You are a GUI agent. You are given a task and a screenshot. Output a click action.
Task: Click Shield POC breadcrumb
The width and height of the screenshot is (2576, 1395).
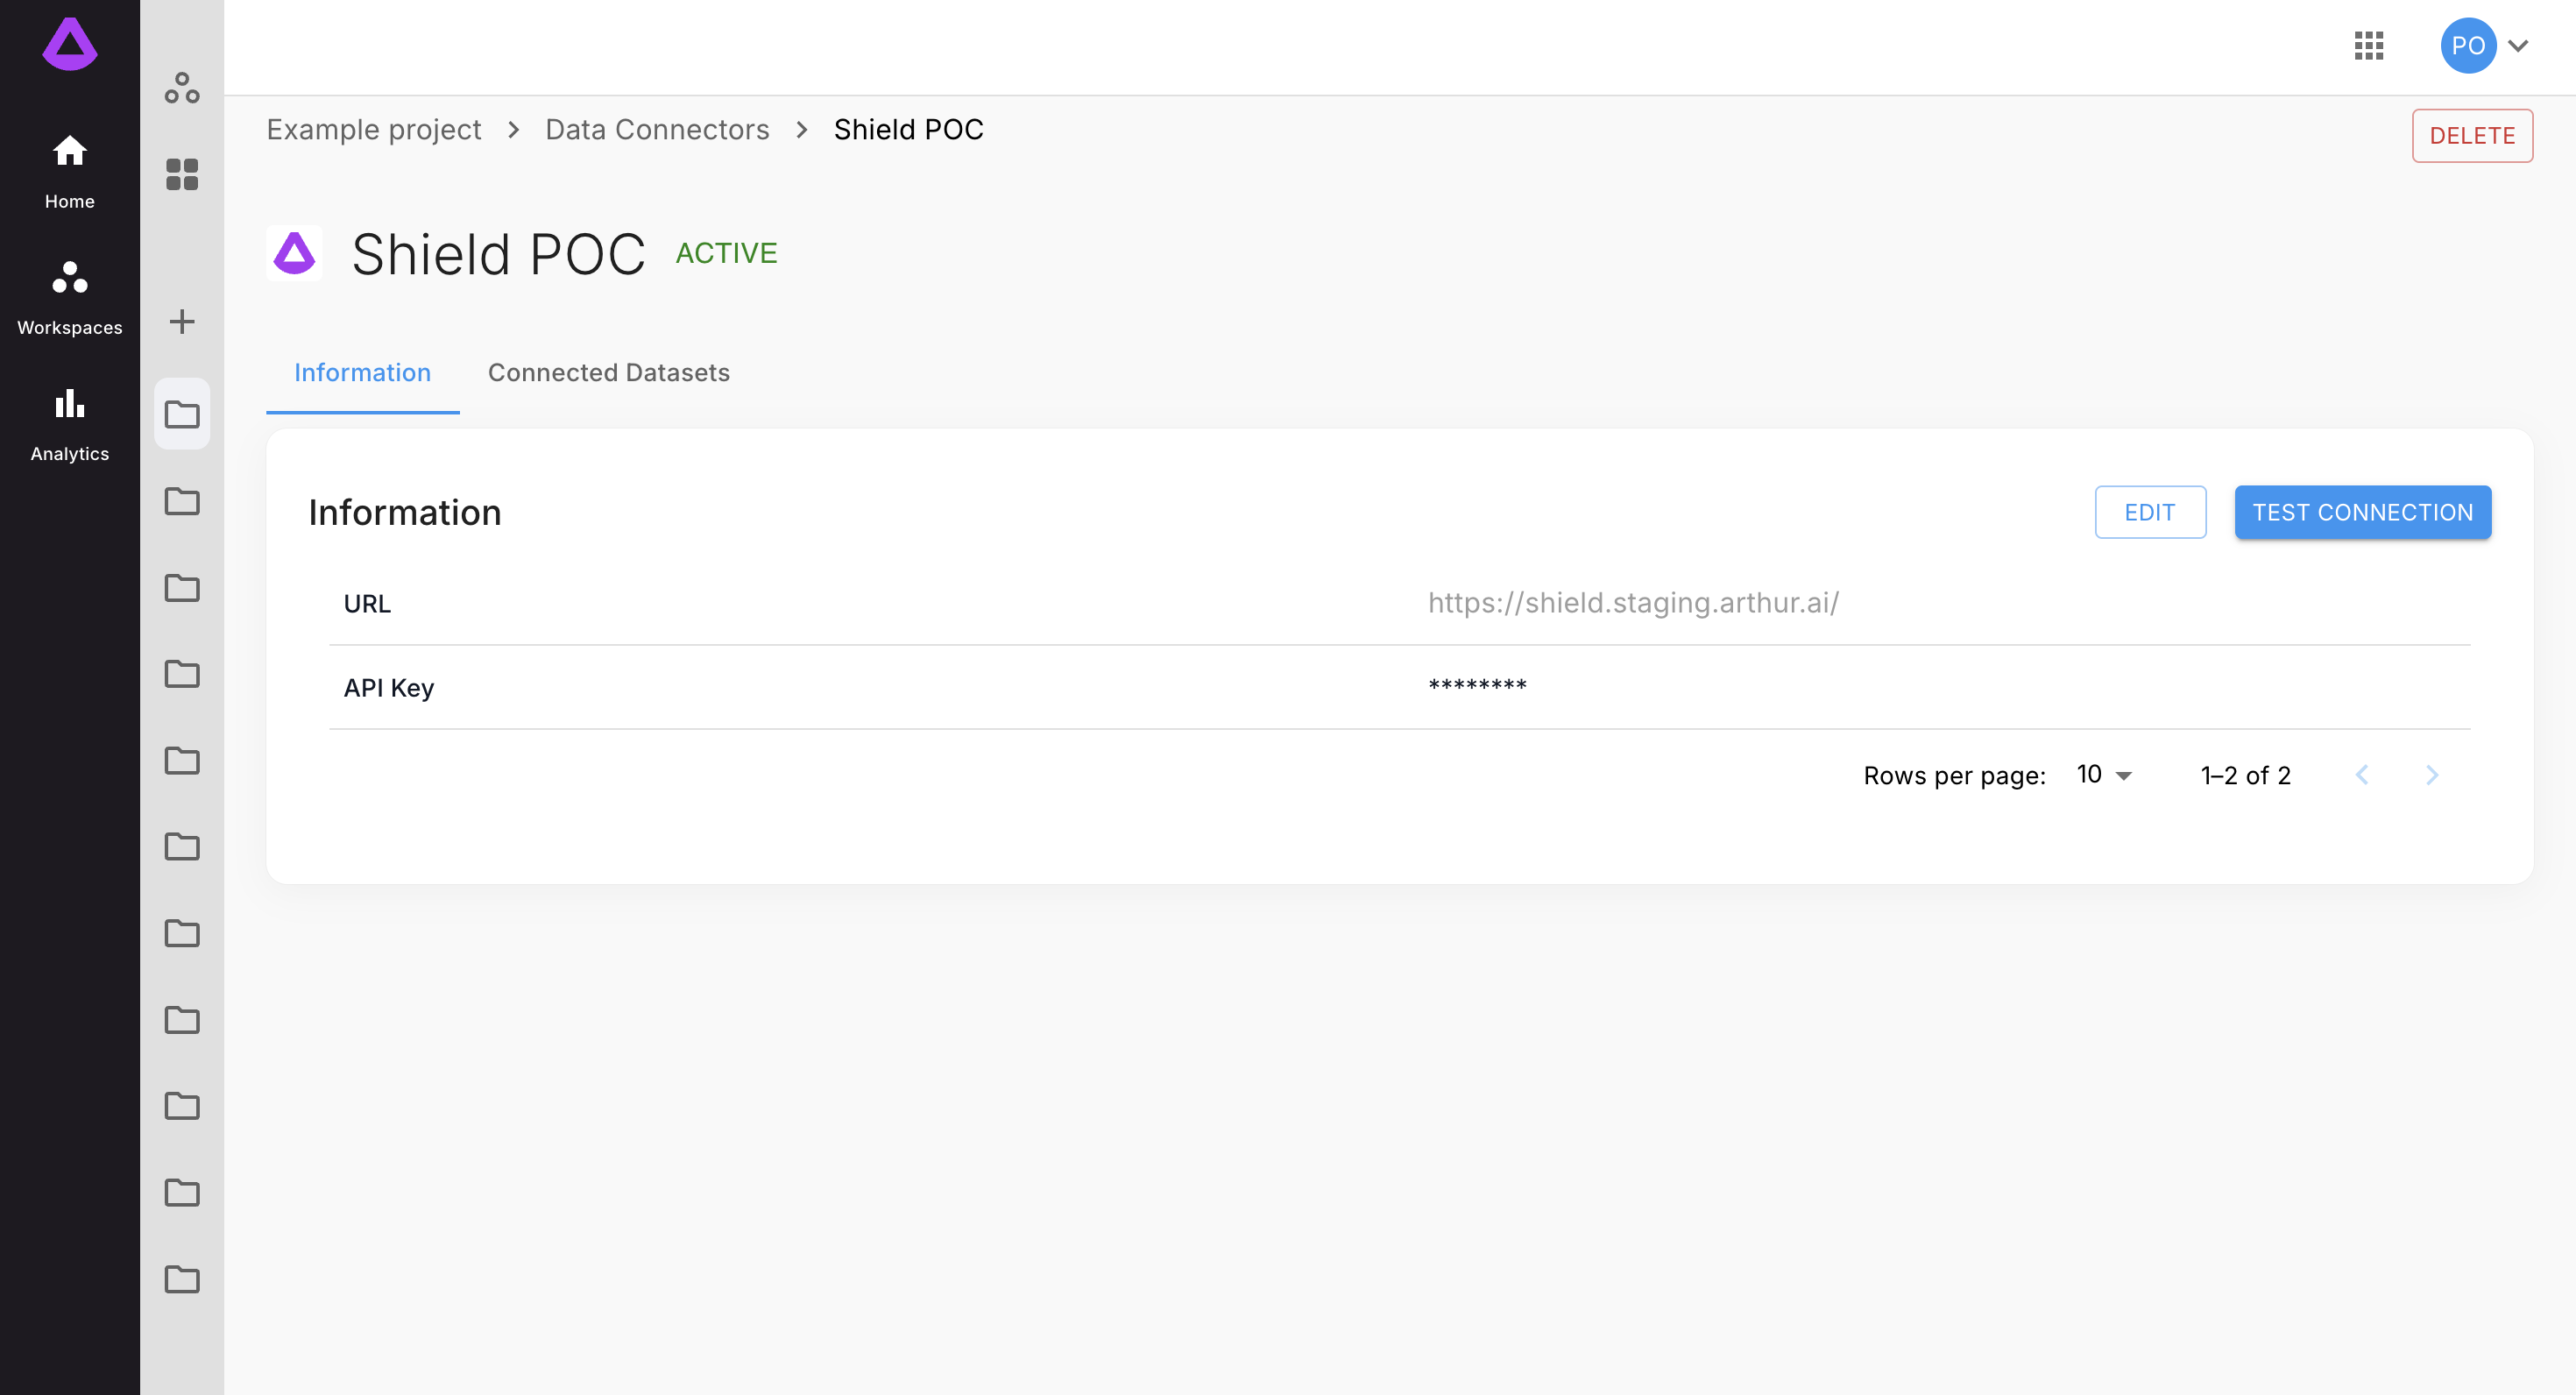point(908,129)
